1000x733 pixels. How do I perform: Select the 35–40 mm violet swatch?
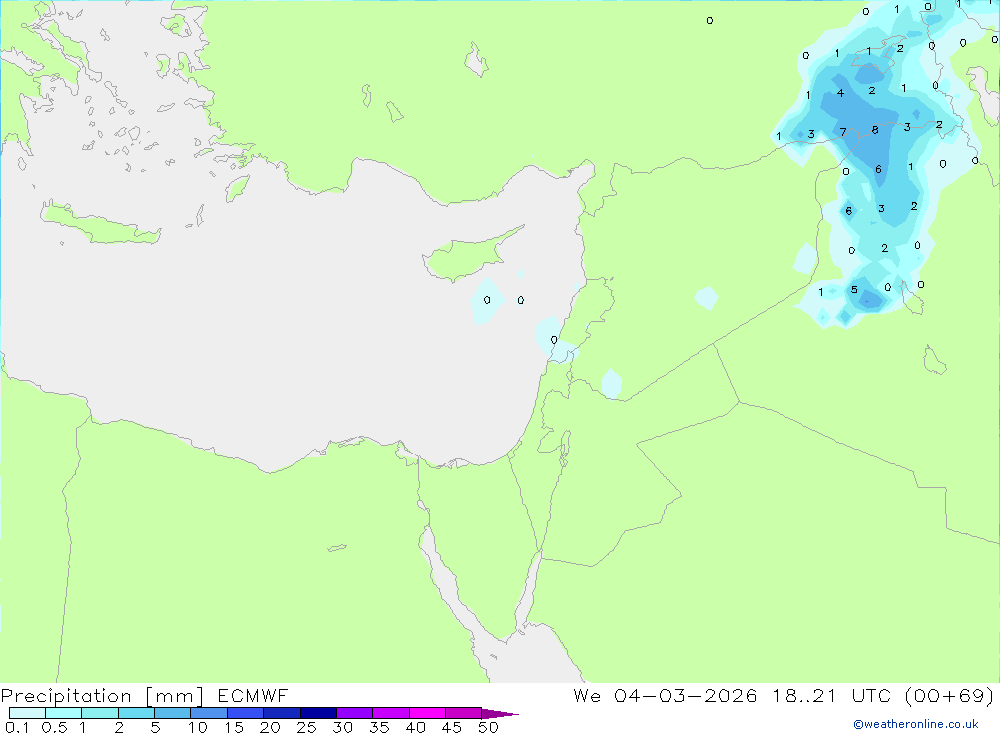point(391,713)
